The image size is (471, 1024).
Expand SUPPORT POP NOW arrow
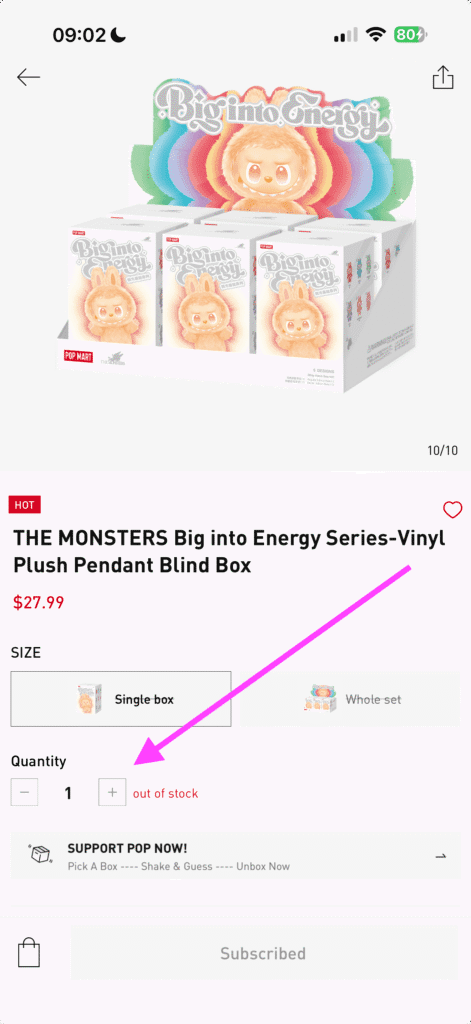click(441, 856)
